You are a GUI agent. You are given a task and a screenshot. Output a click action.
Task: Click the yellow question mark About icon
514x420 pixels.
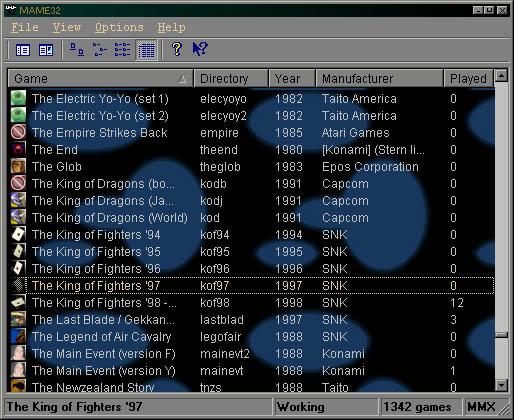coord(177,49)
